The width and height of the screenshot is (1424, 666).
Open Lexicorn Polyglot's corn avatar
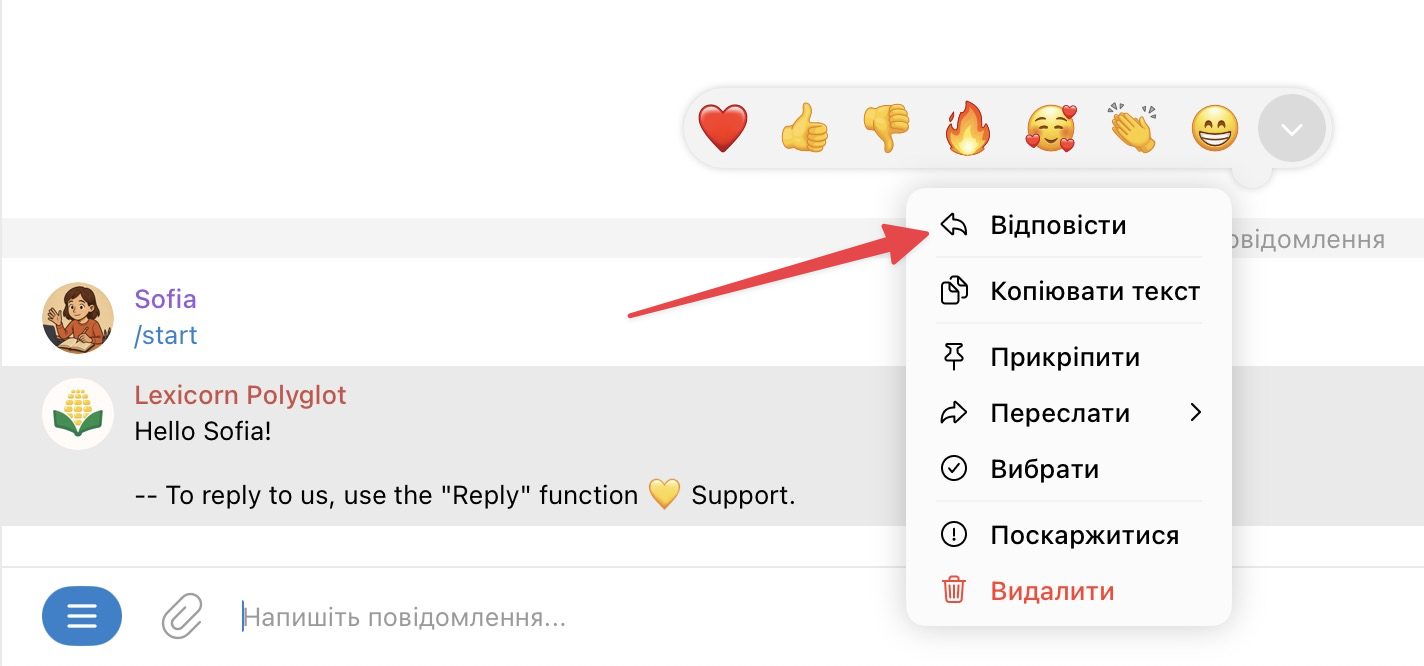(78, 414)
